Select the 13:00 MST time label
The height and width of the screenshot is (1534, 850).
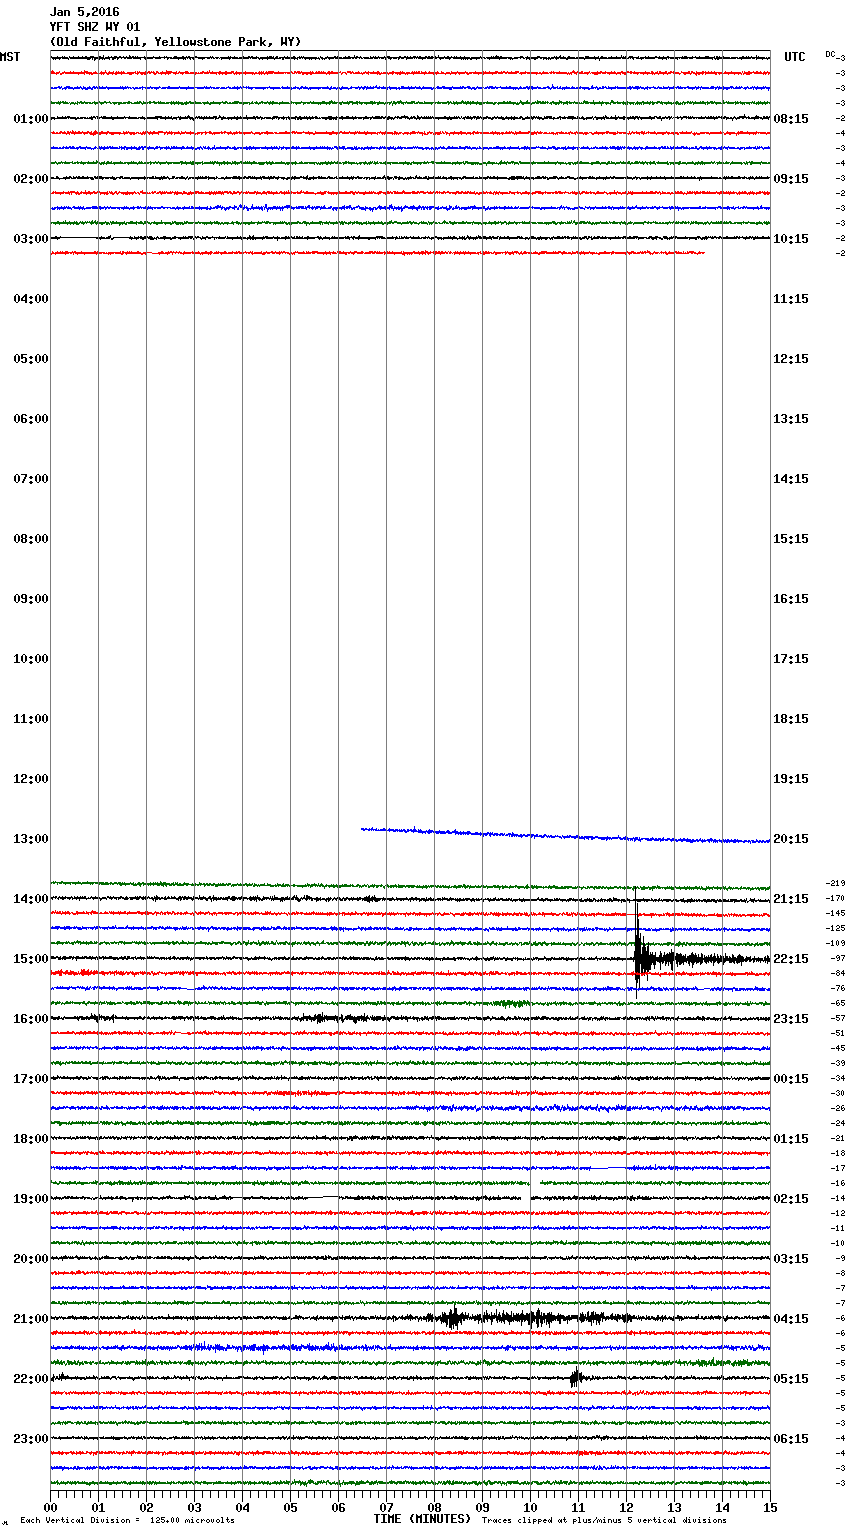click(x=31, y=839)
